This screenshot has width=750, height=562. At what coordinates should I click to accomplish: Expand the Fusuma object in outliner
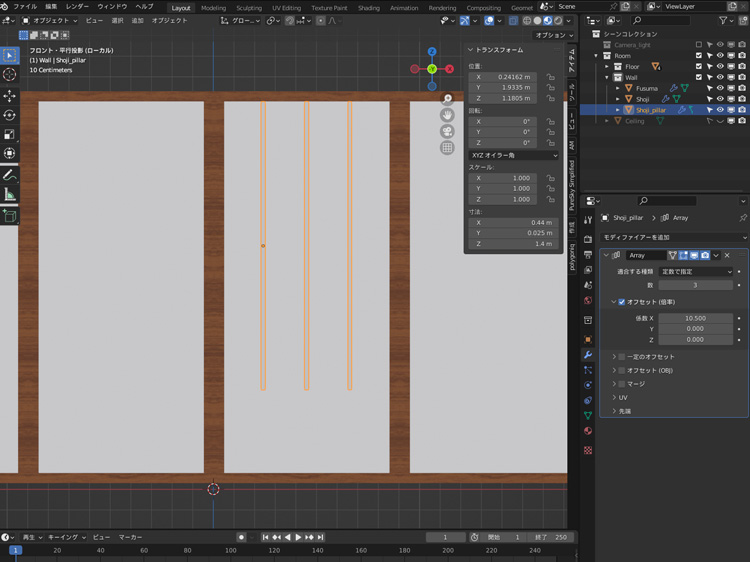pyautogui.click(x=618, y=88)
